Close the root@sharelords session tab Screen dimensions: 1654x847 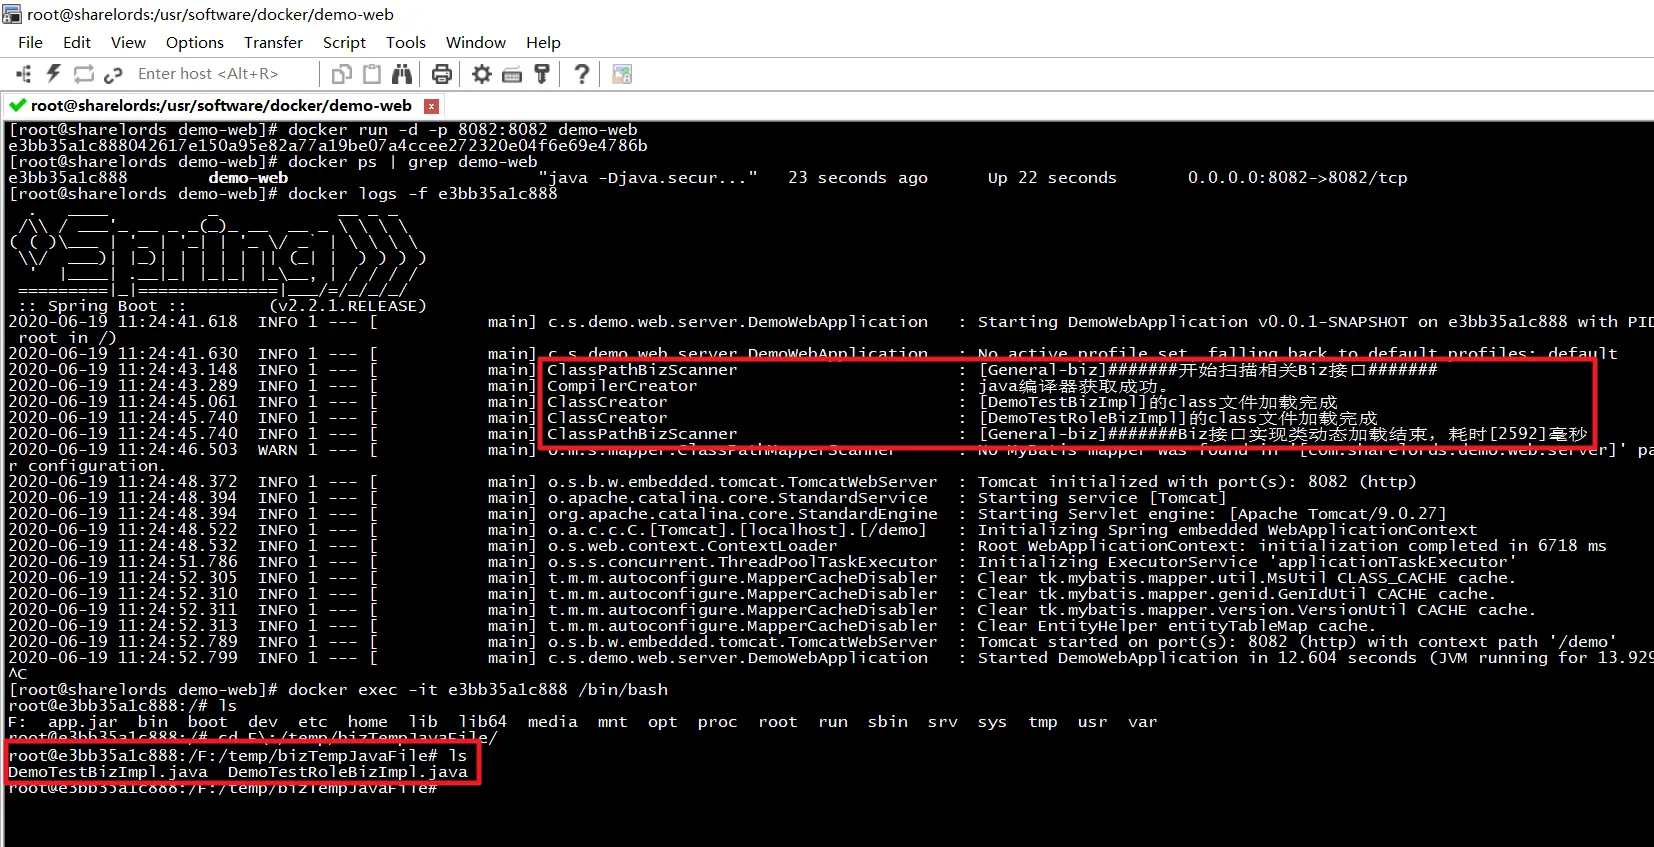pos(431,106)
